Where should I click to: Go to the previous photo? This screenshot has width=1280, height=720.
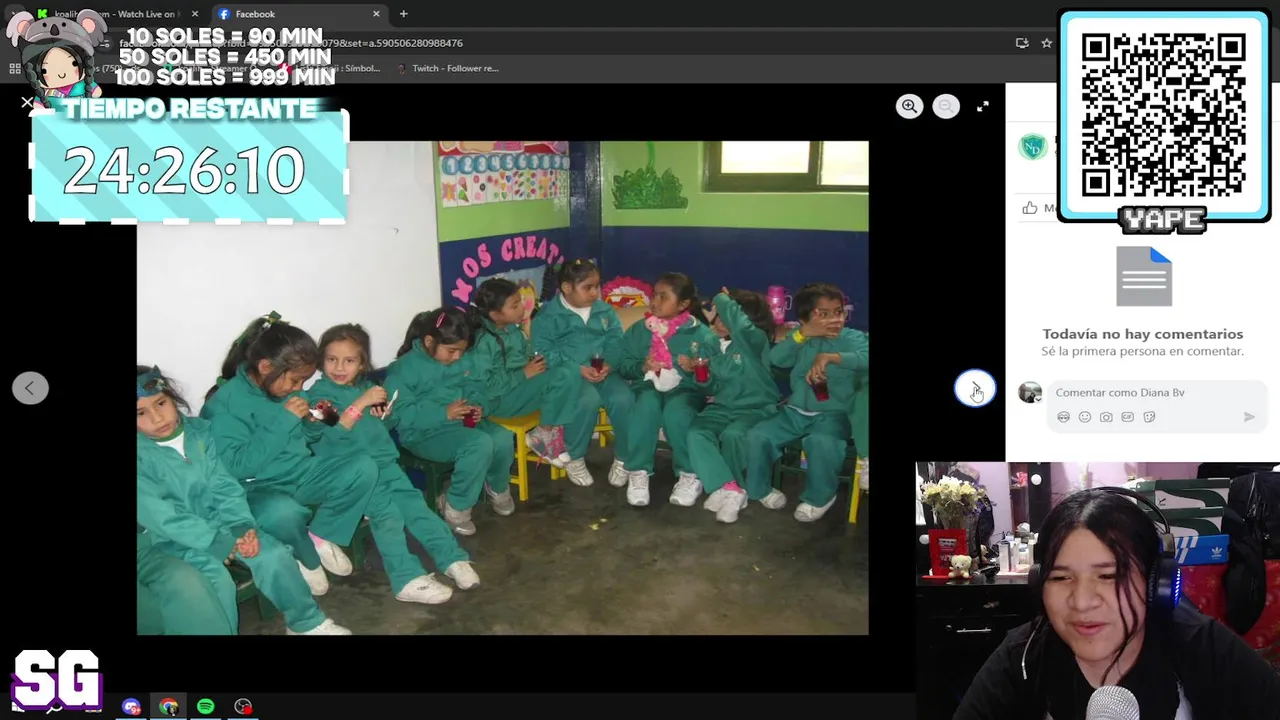(x=30, y=388)
